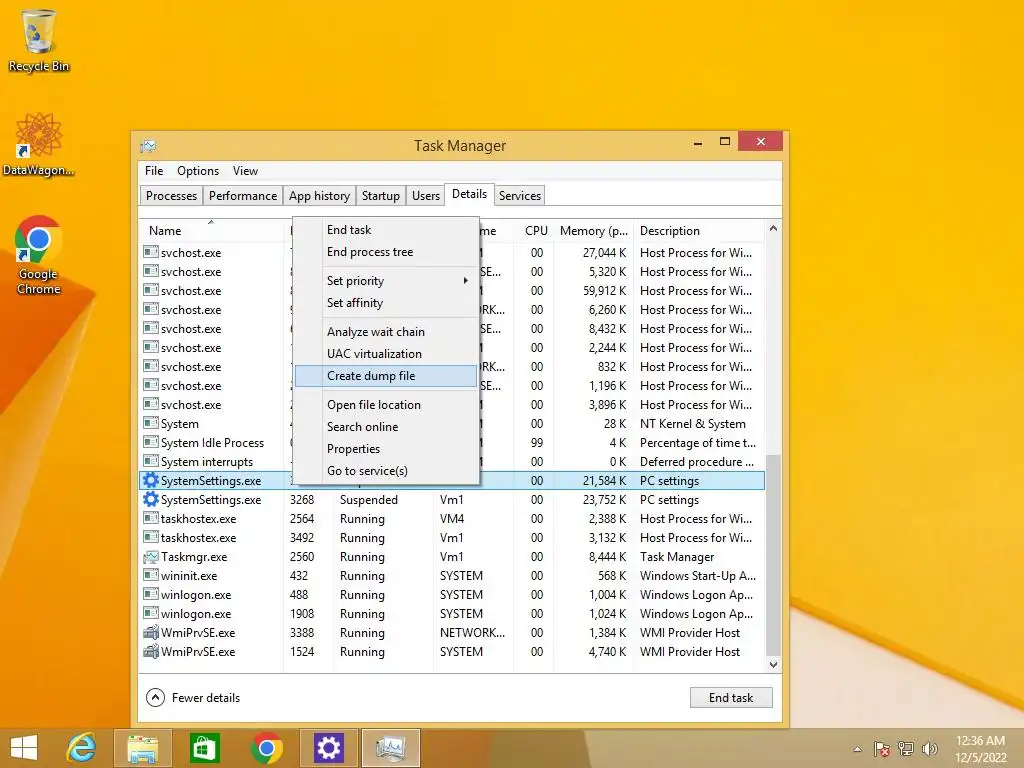
Task: Select WmiPrvSE.exe with PID 1524
Action: 452,651
